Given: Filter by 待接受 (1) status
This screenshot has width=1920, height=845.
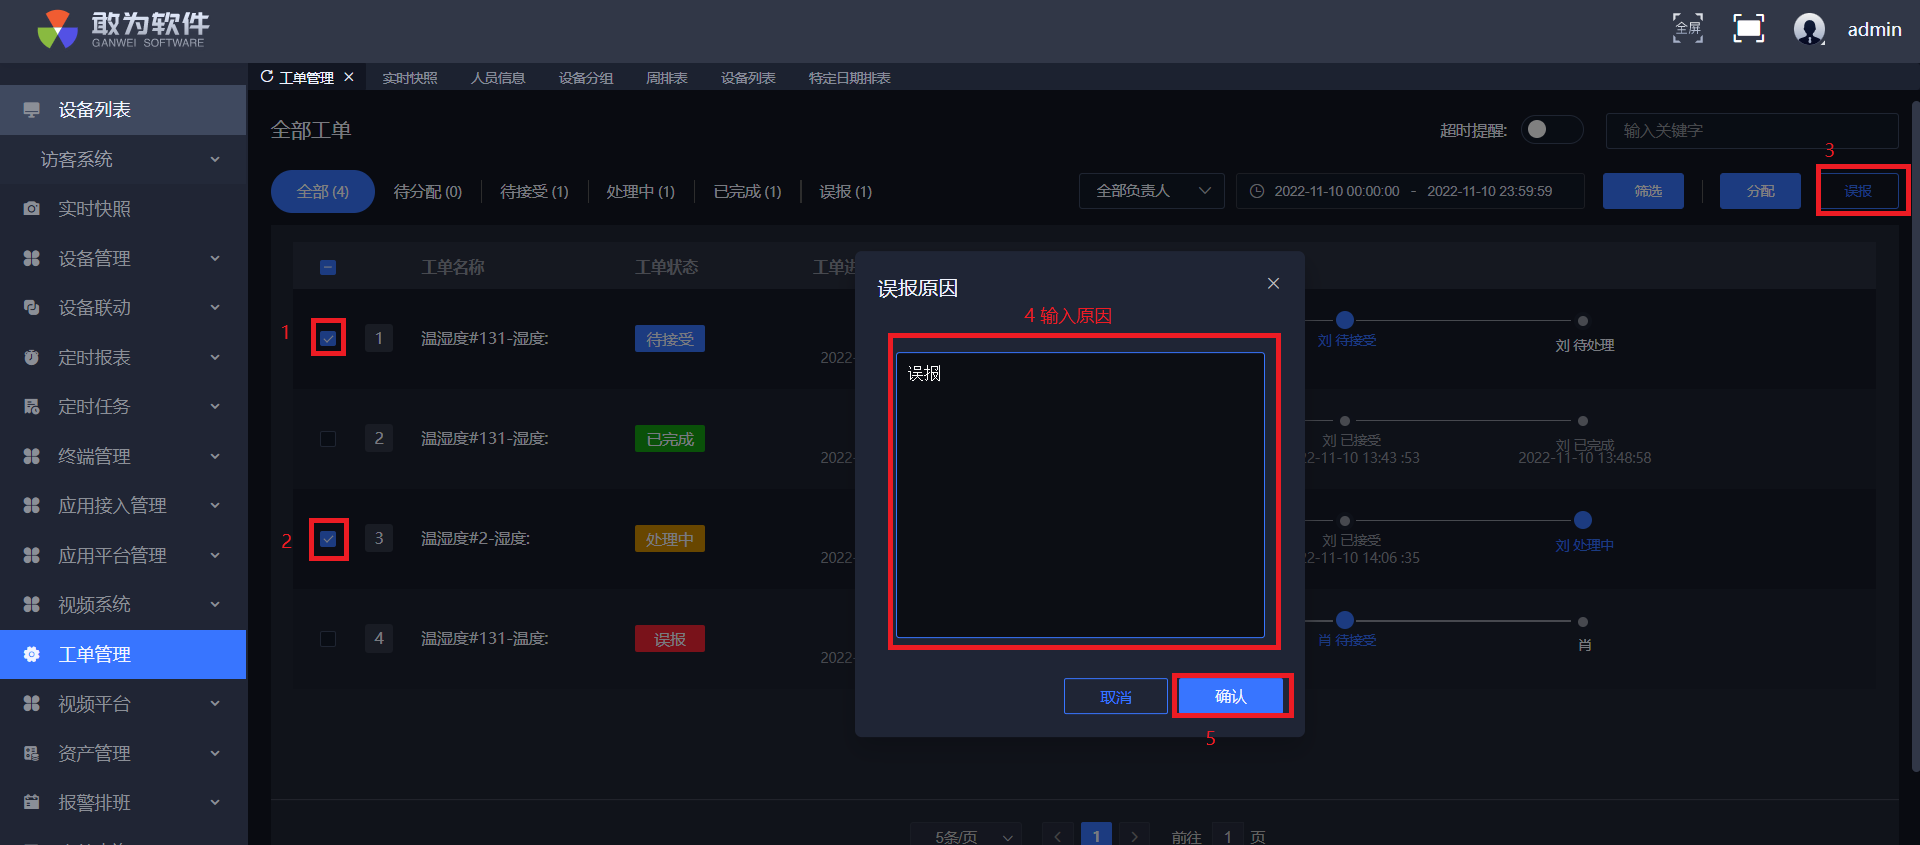Looking at the screenshot, I should [534, 192].
